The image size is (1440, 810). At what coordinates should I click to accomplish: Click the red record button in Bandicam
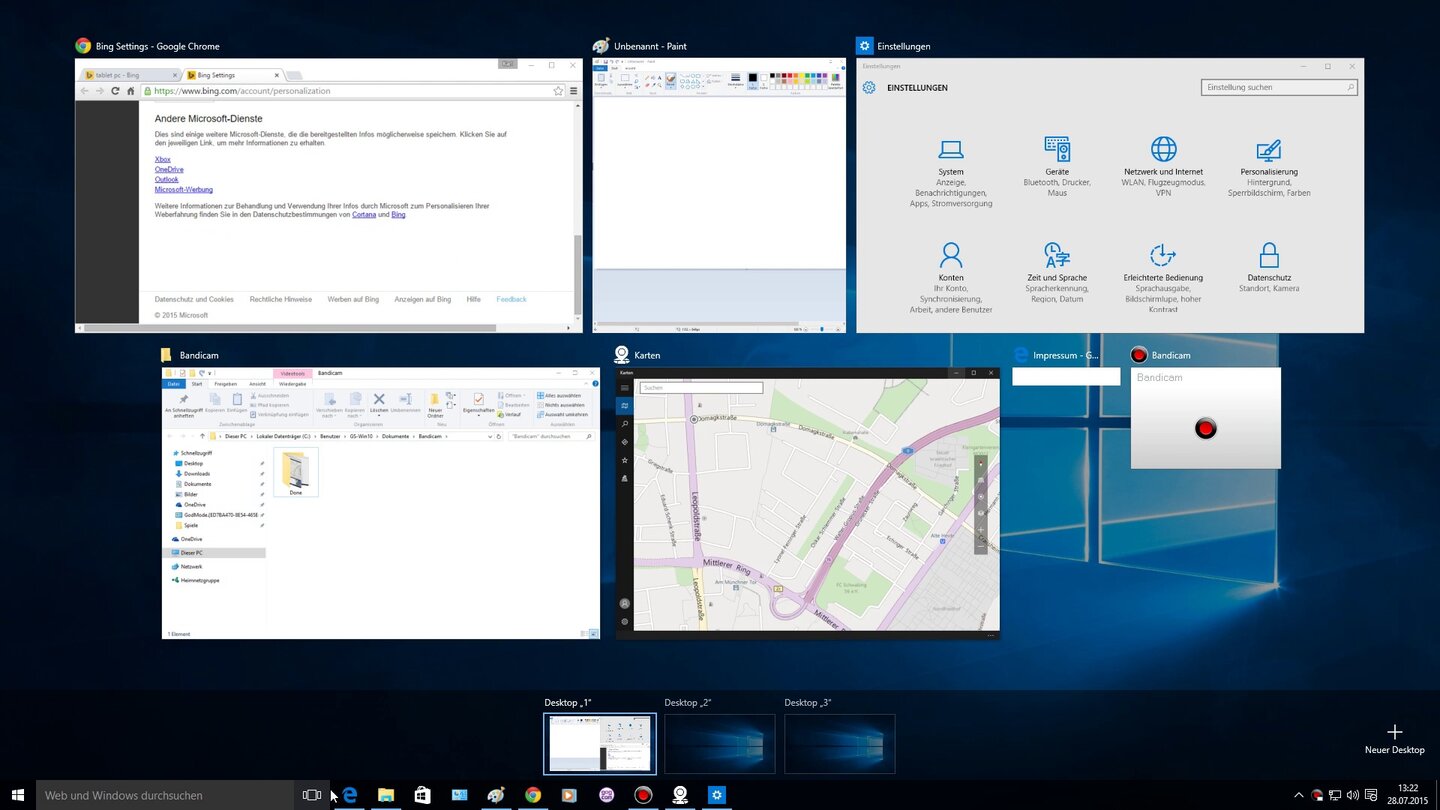1206,428
